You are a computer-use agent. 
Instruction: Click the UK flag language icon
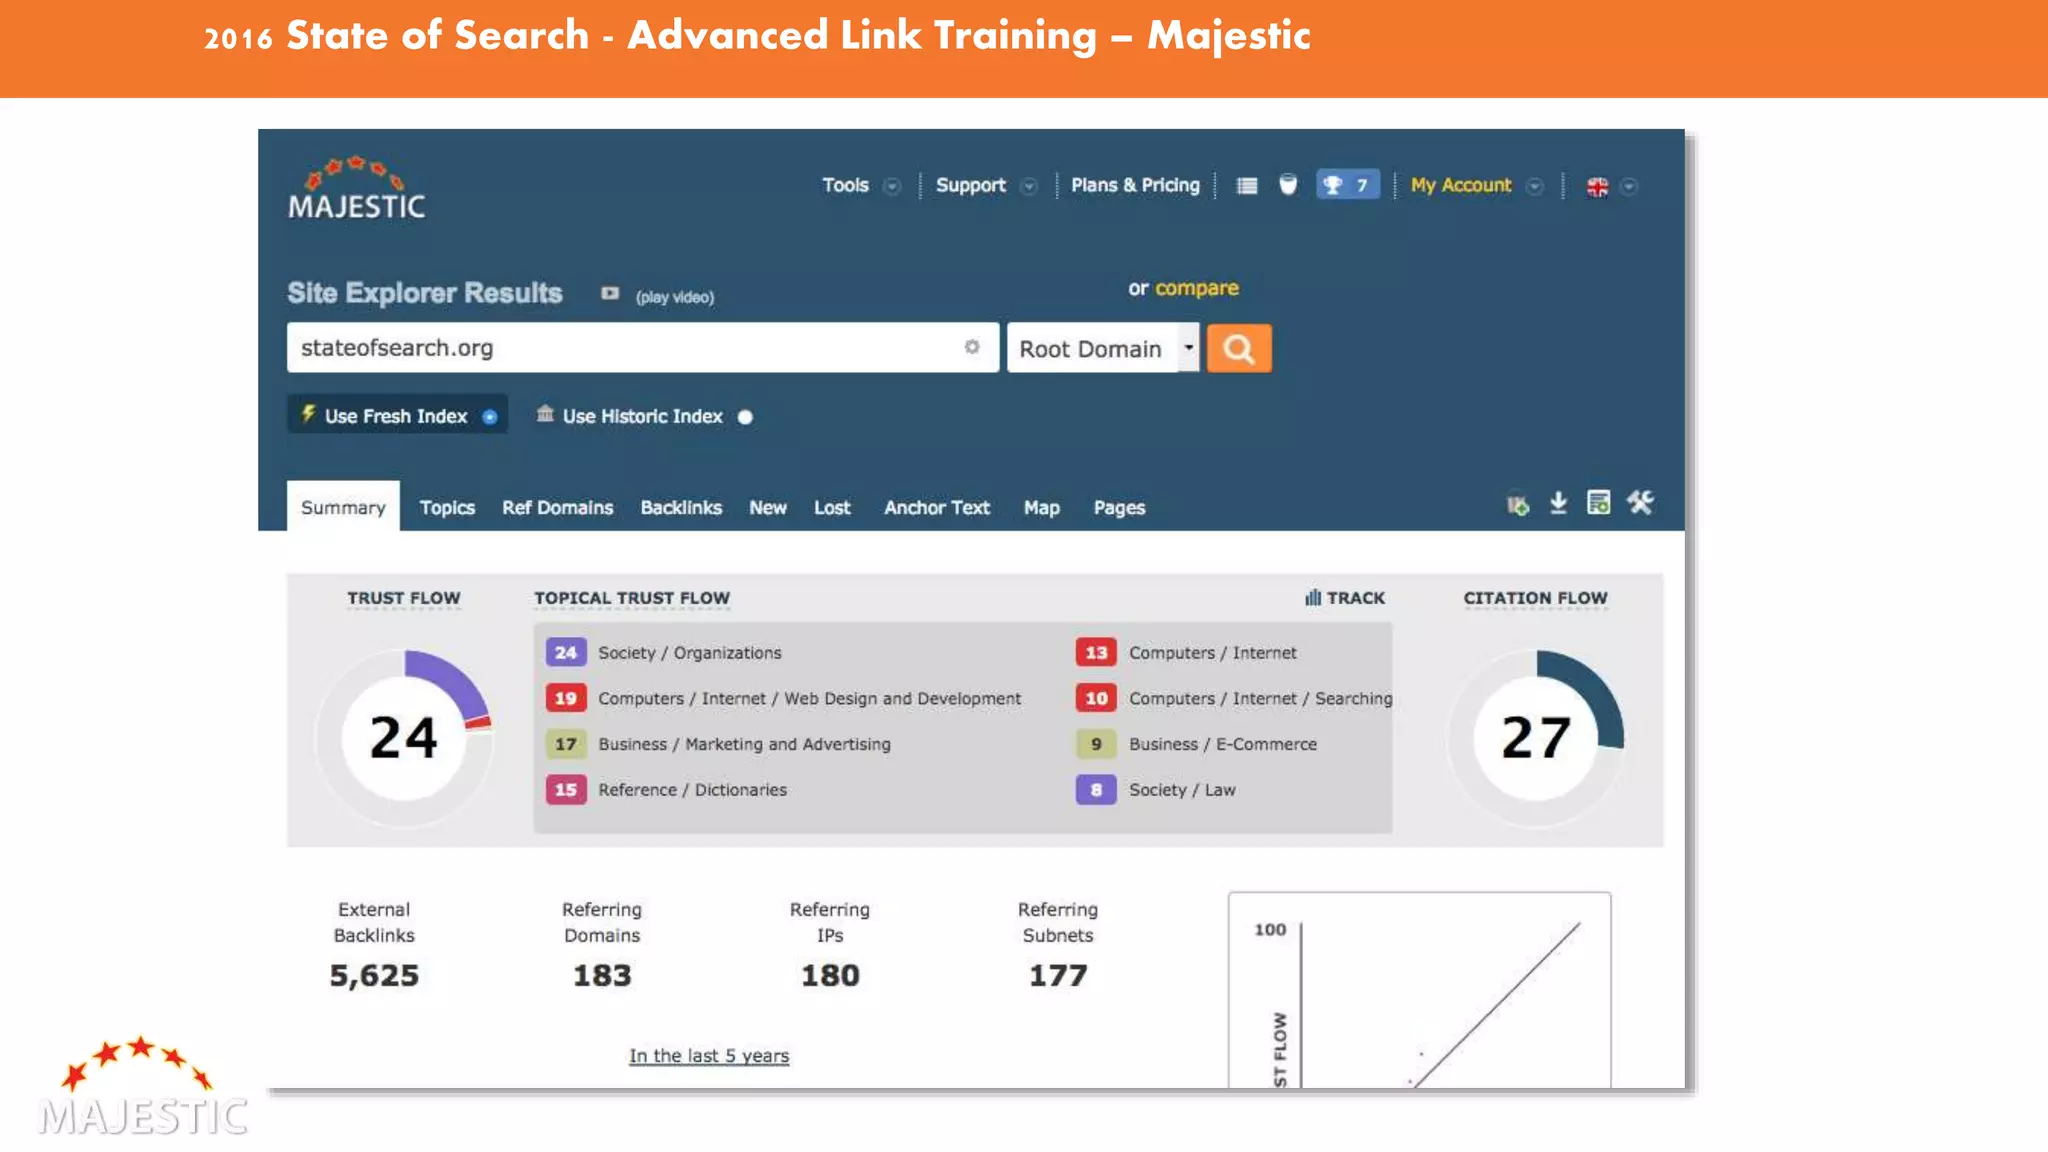1597,187
